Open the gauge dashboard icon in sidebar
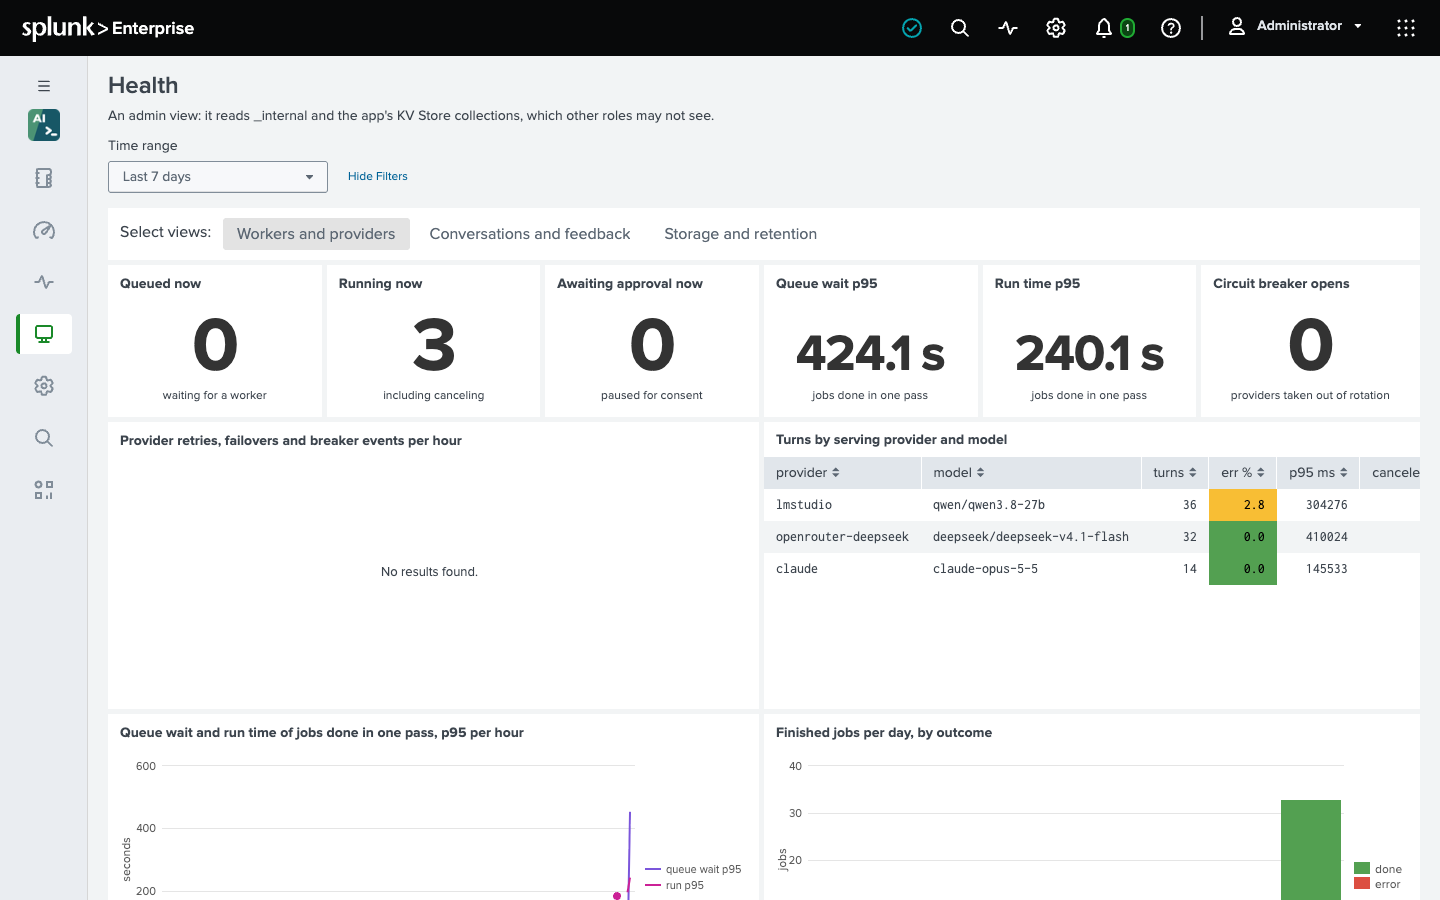This screenshot has width=1440, height=900. [x=44, y=230]
